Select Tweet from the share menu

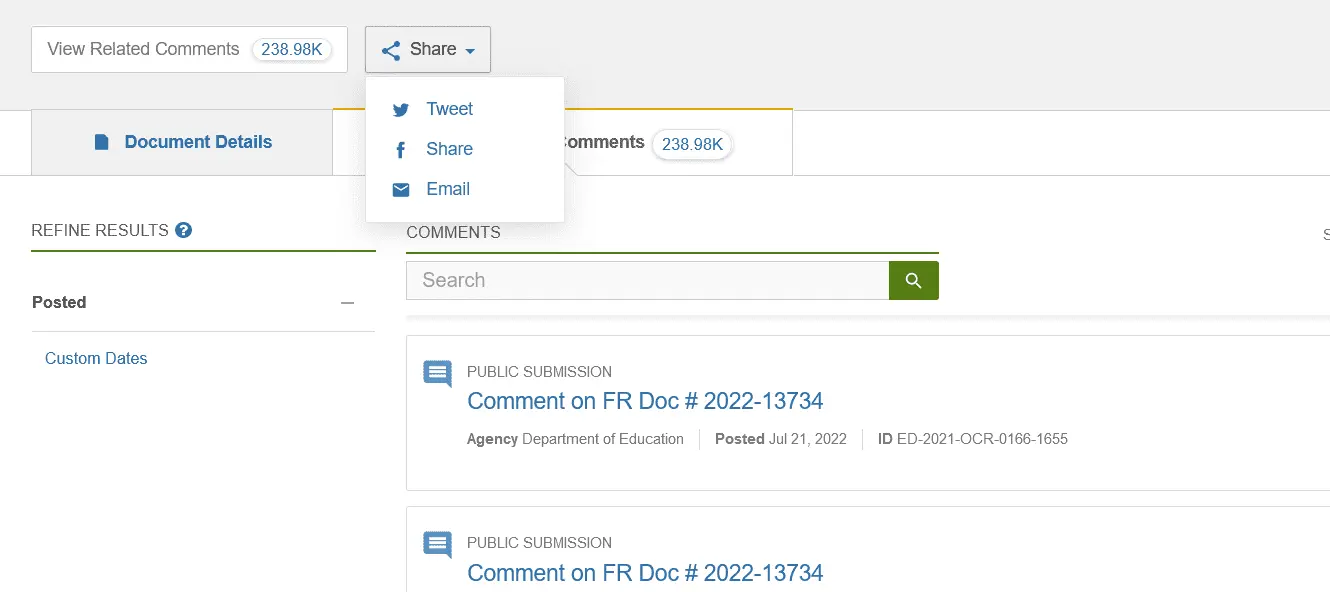point(449,109)
